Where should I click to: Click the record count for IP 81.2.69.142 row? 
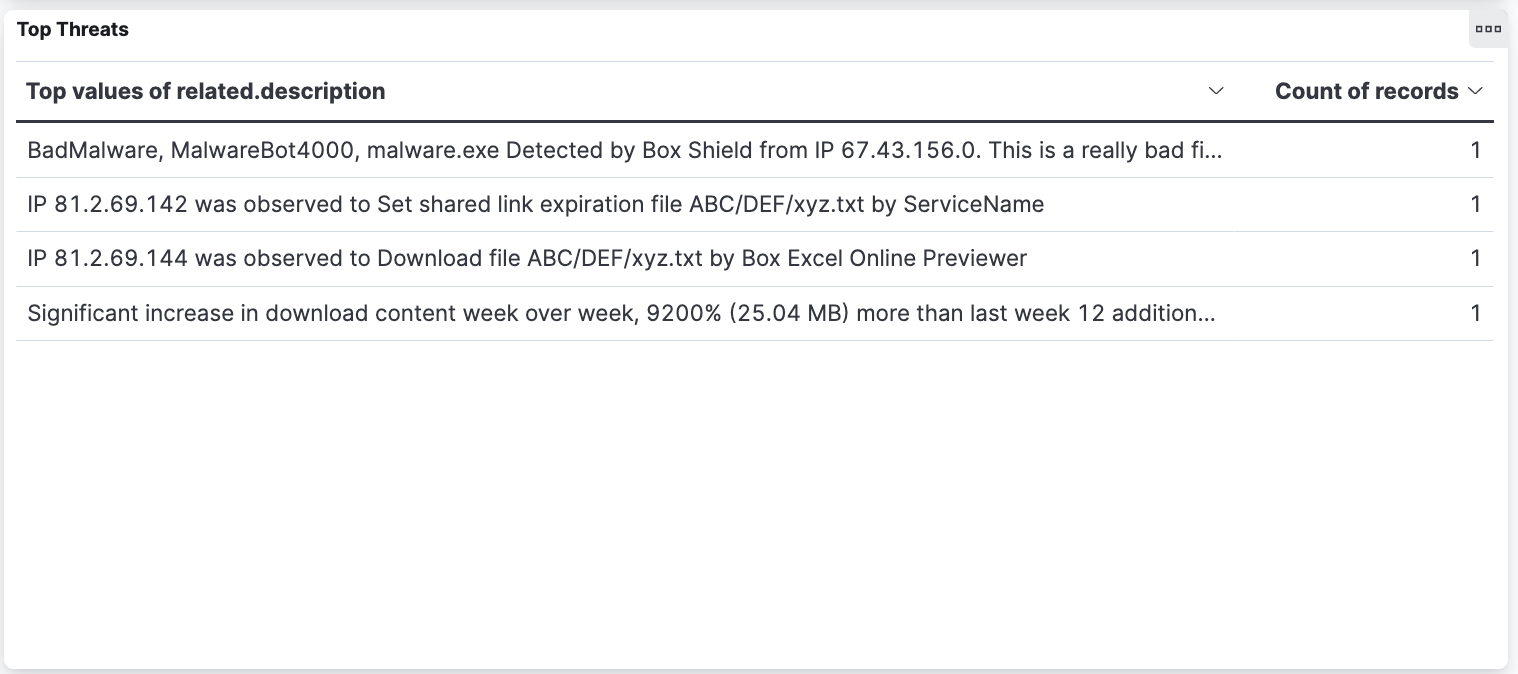(1475, 205)
